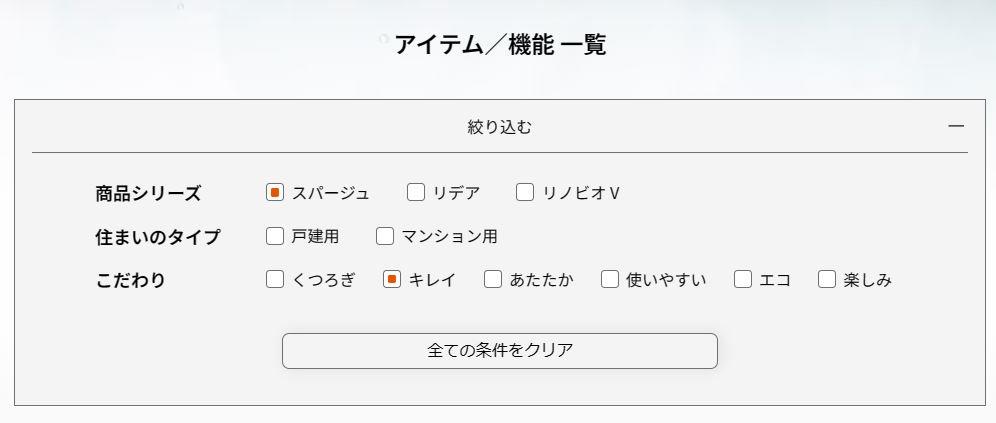This screenshot has width=996, height=423.
Task: Click the 使いやすい label text
Action: click(x=666, y=280)
